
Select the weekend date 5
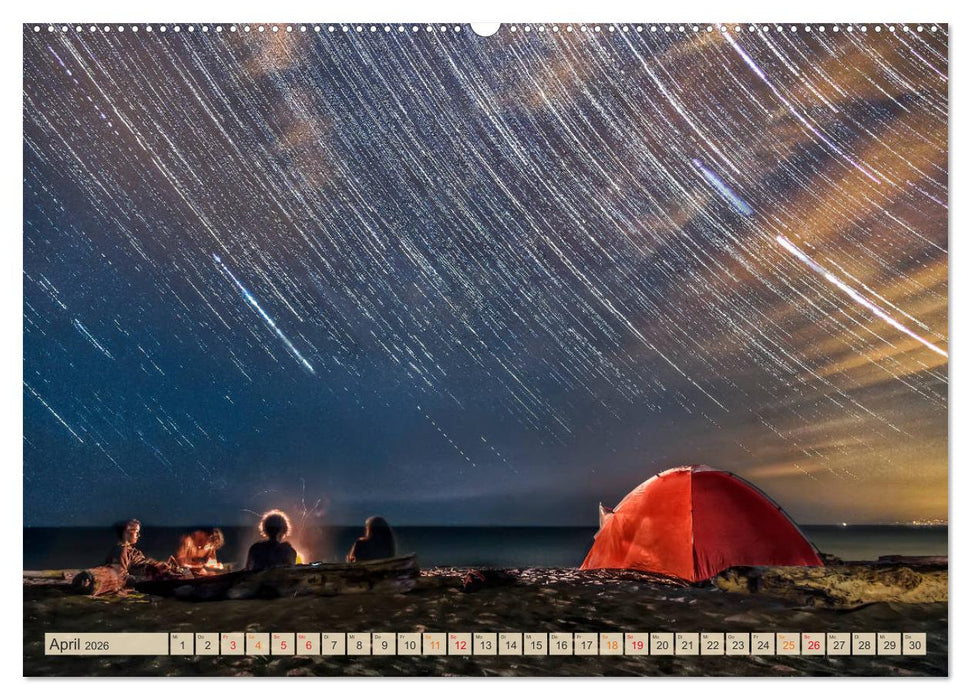pyautogui.click(x=285, y=644)
